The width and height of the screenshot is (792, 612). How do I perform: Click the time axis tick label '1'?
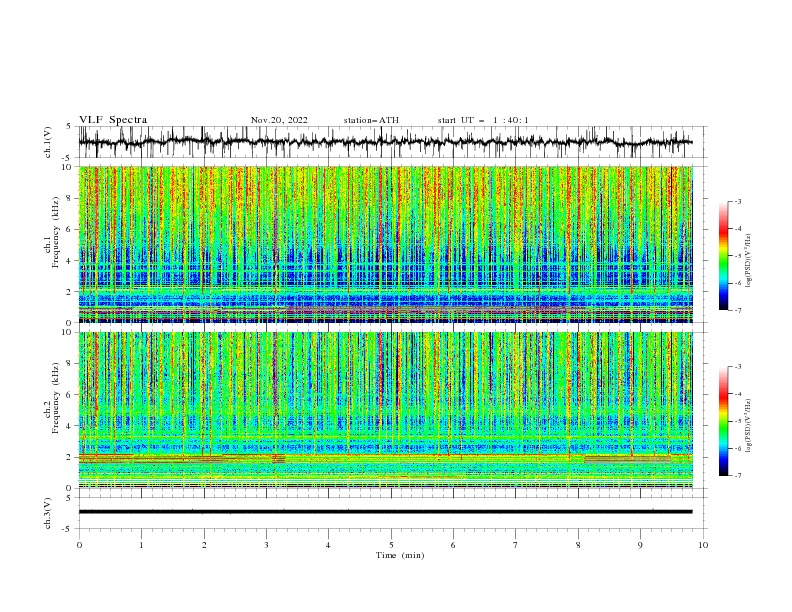click(141, 545)
